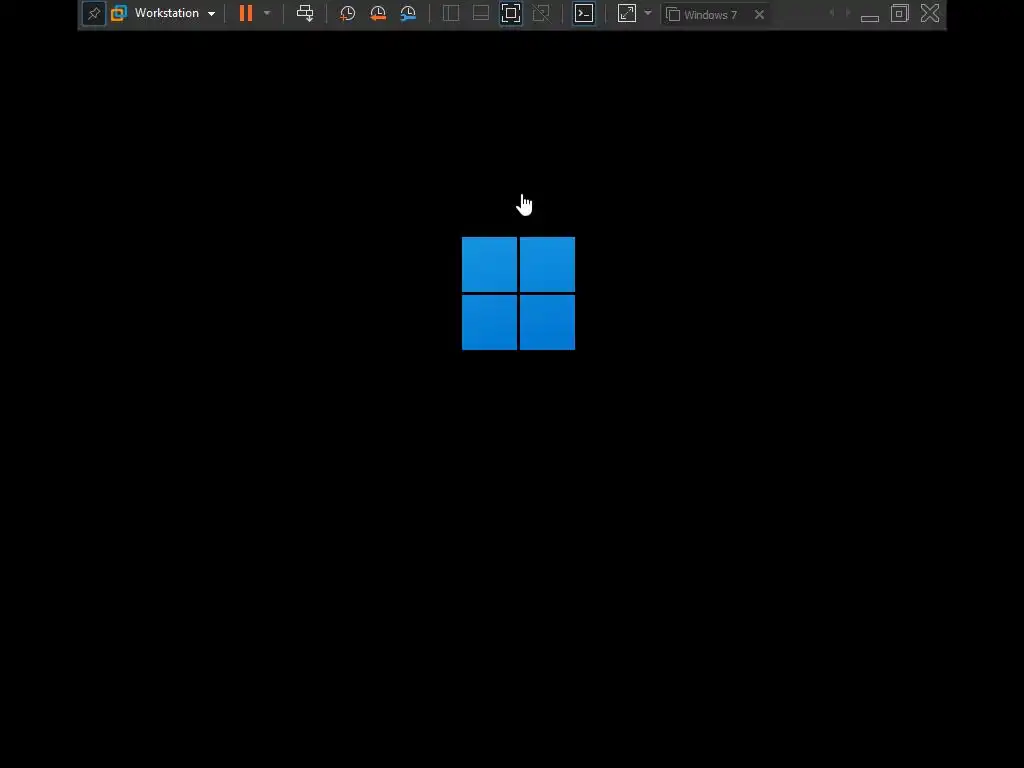Open the console view icon
1024x768 pixels.
tap(584, 13)
